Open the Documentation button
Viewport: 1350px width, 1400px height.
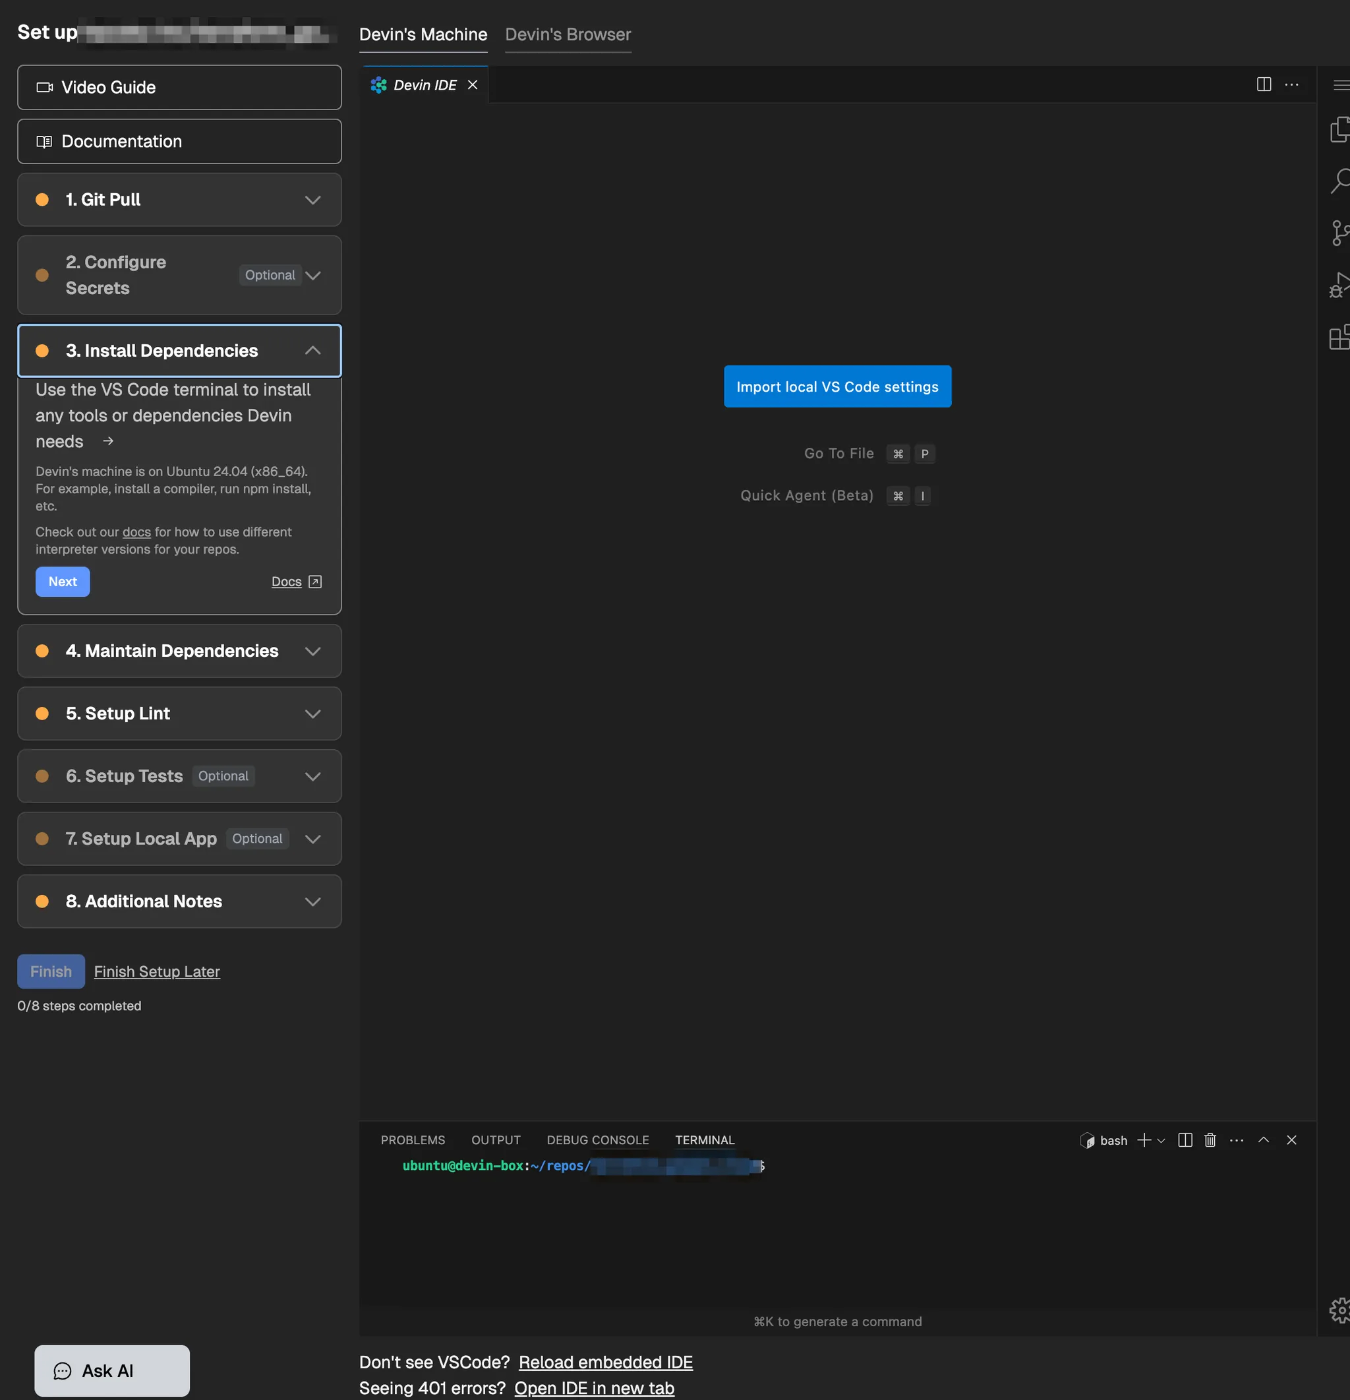[179, 141]
